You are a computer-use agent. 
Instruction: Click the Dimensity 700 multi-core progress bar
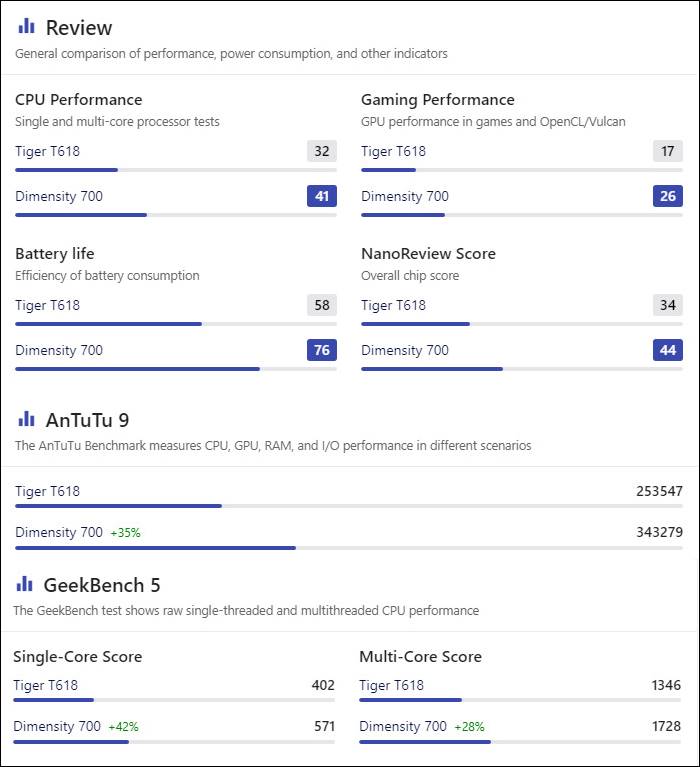point(520,742)
